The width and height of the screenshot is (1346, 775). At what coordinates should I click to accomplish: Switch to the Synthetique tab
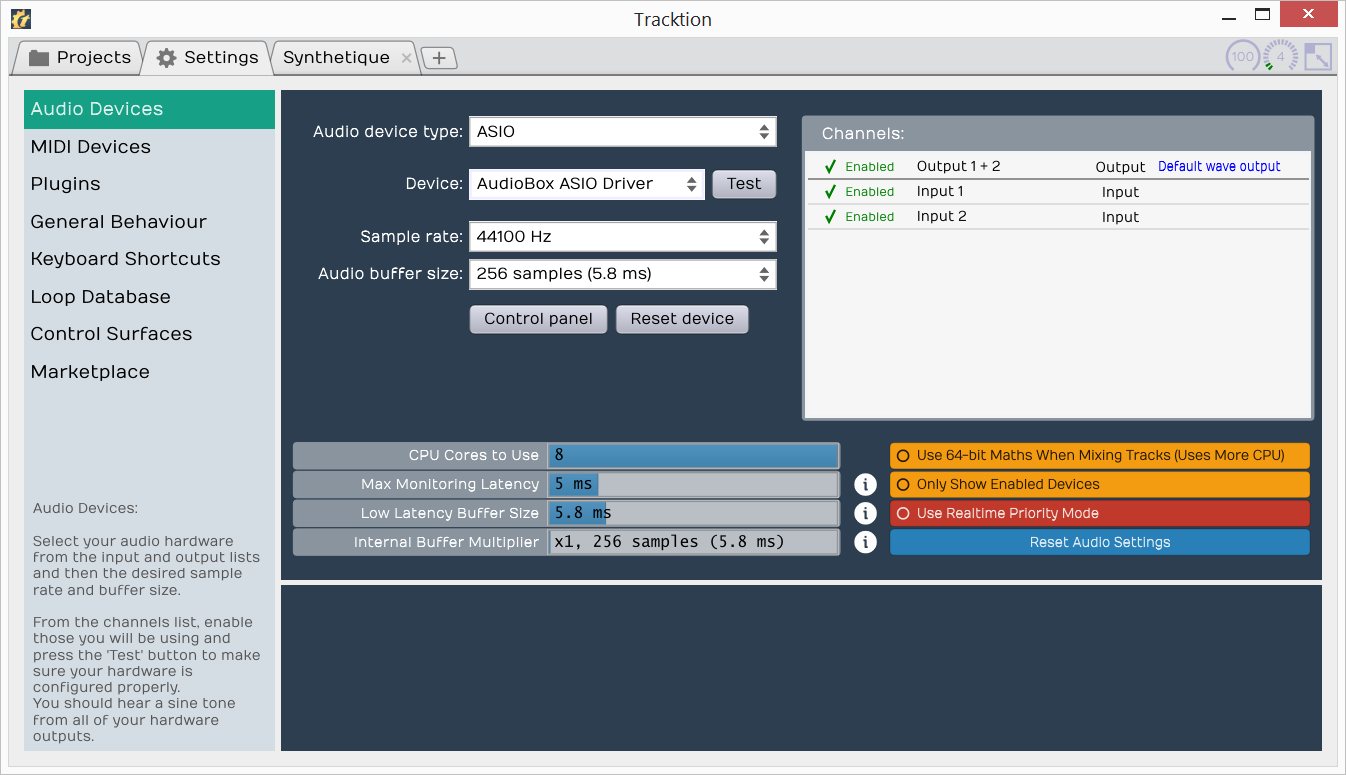pyautogui.click(x=337, y=57)
